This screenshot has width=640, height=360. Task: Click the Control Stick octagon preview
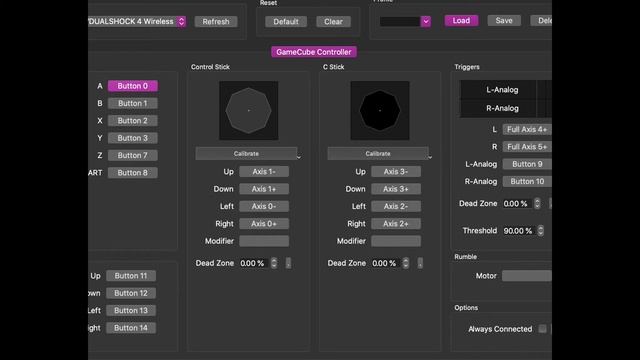click(x=249, y=110)
